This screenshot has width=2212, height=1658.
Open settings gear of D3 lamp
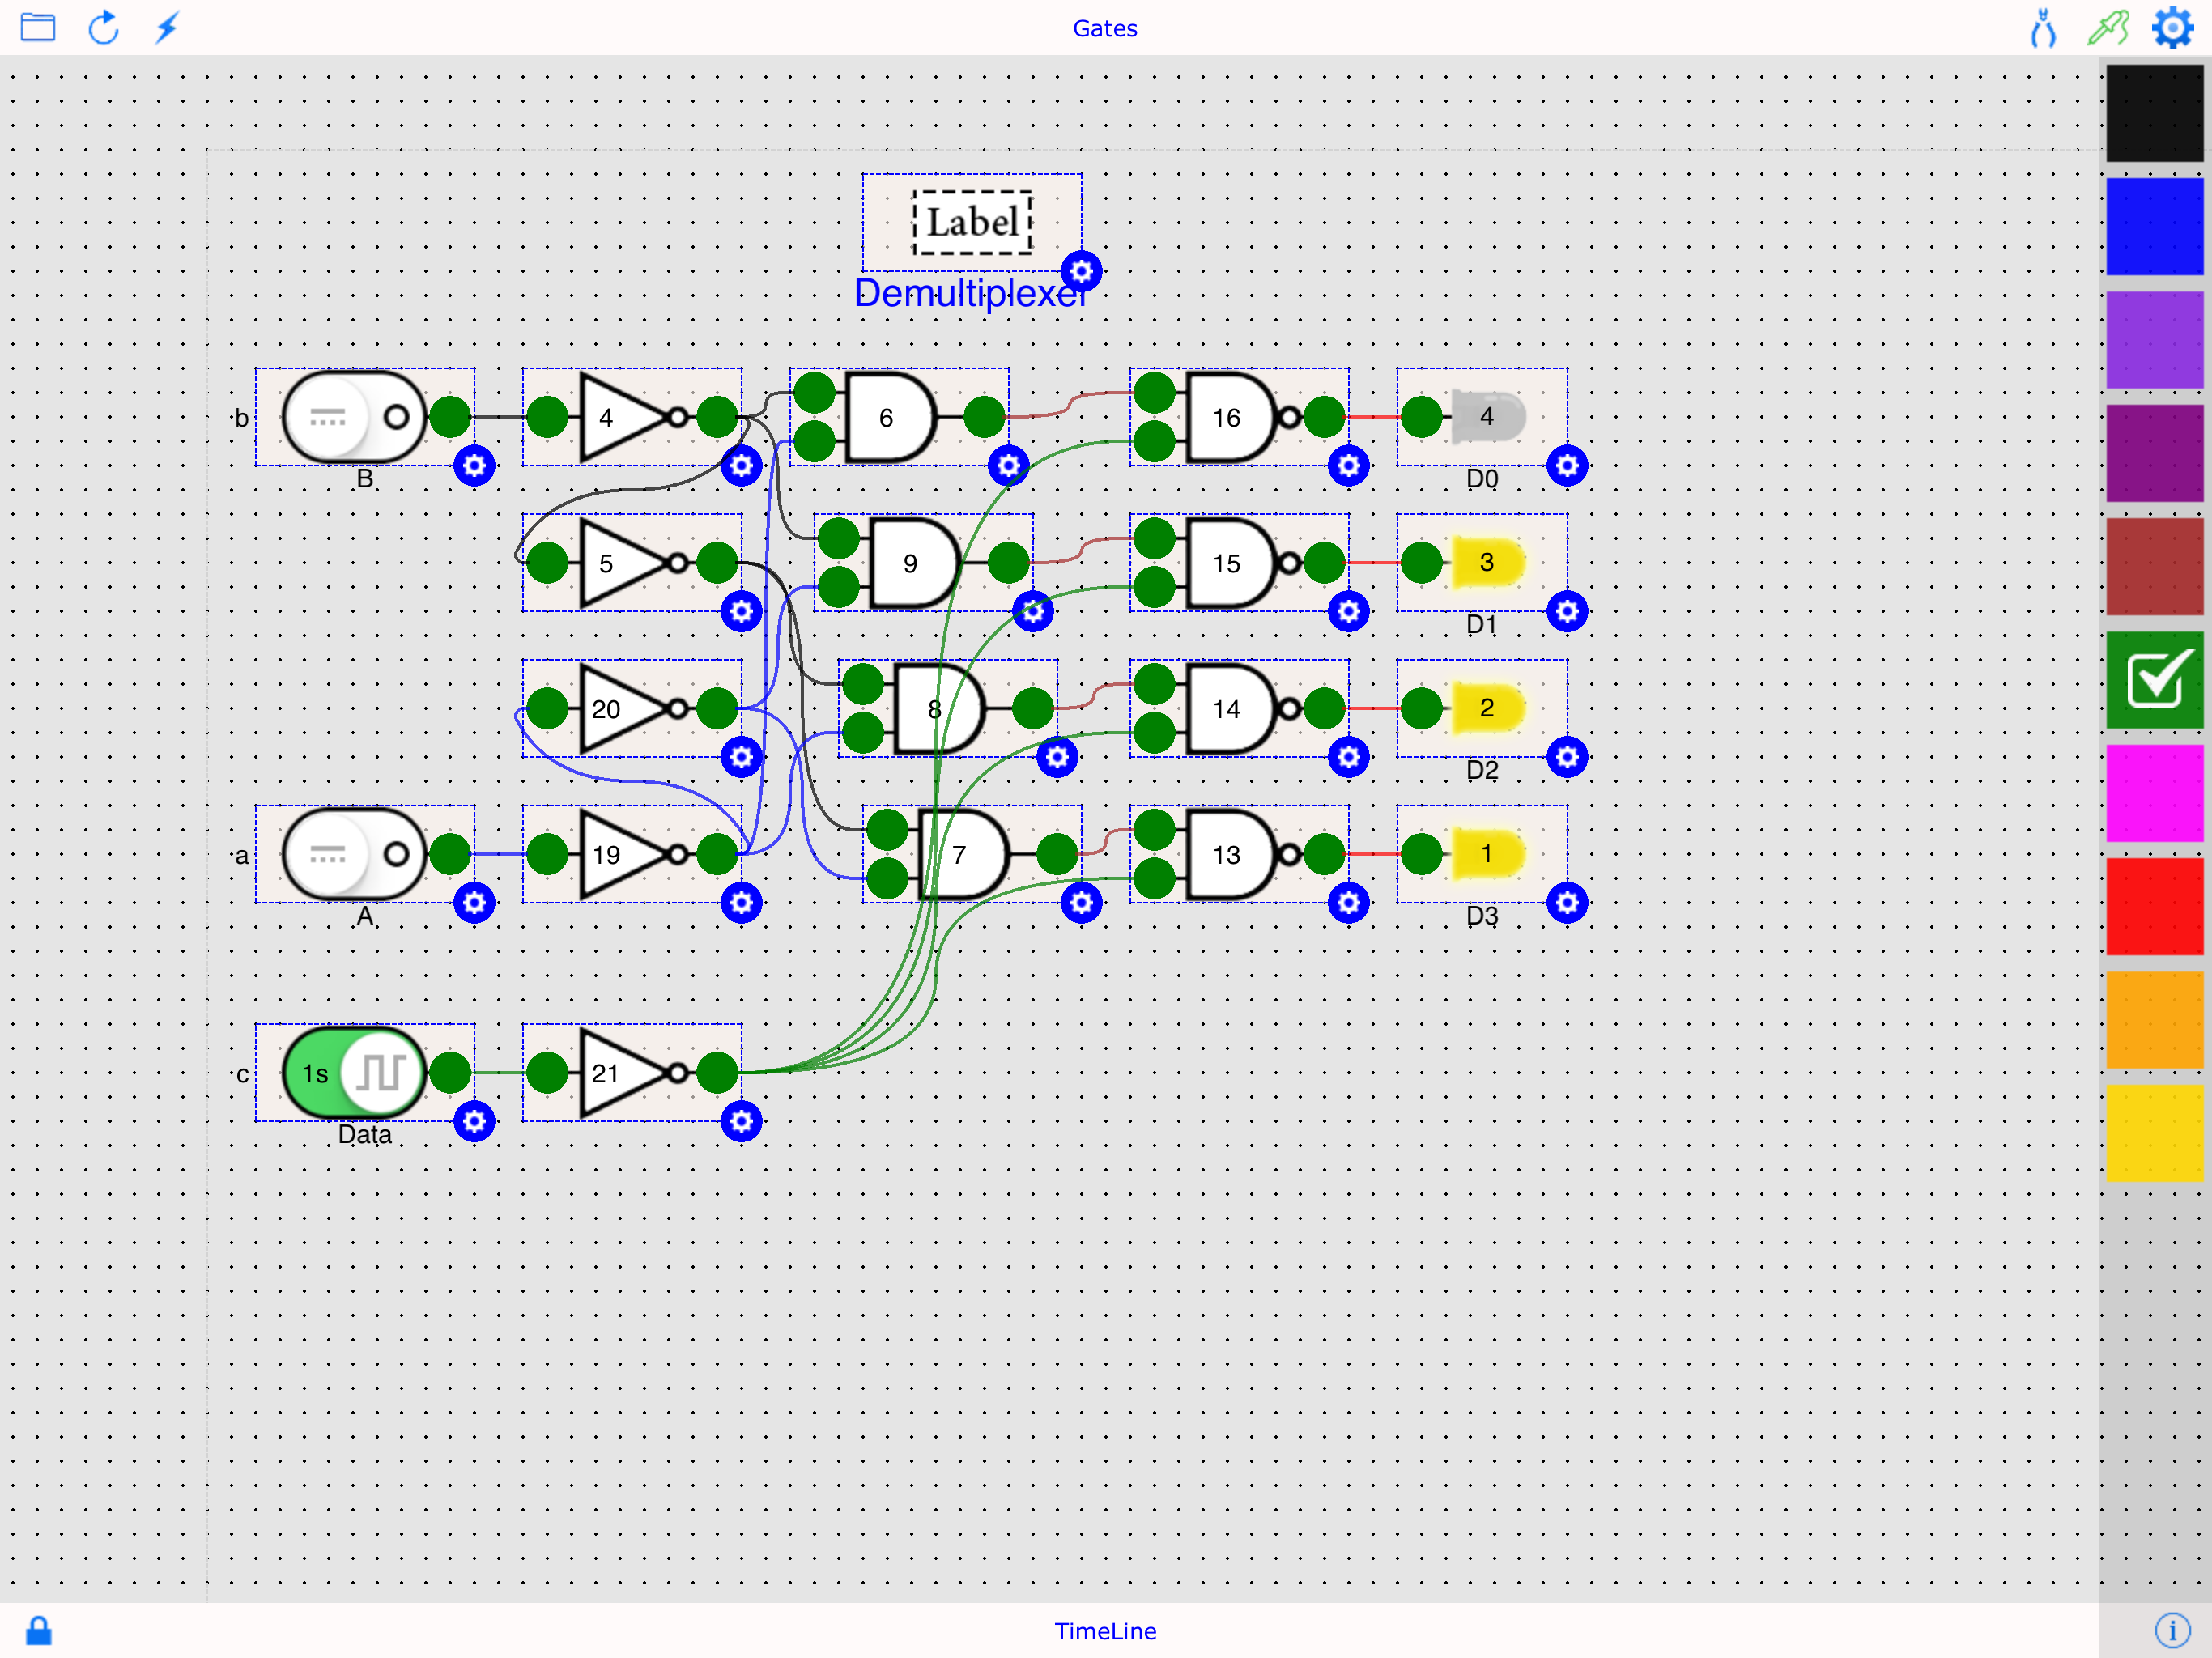tap(1567, 903)
